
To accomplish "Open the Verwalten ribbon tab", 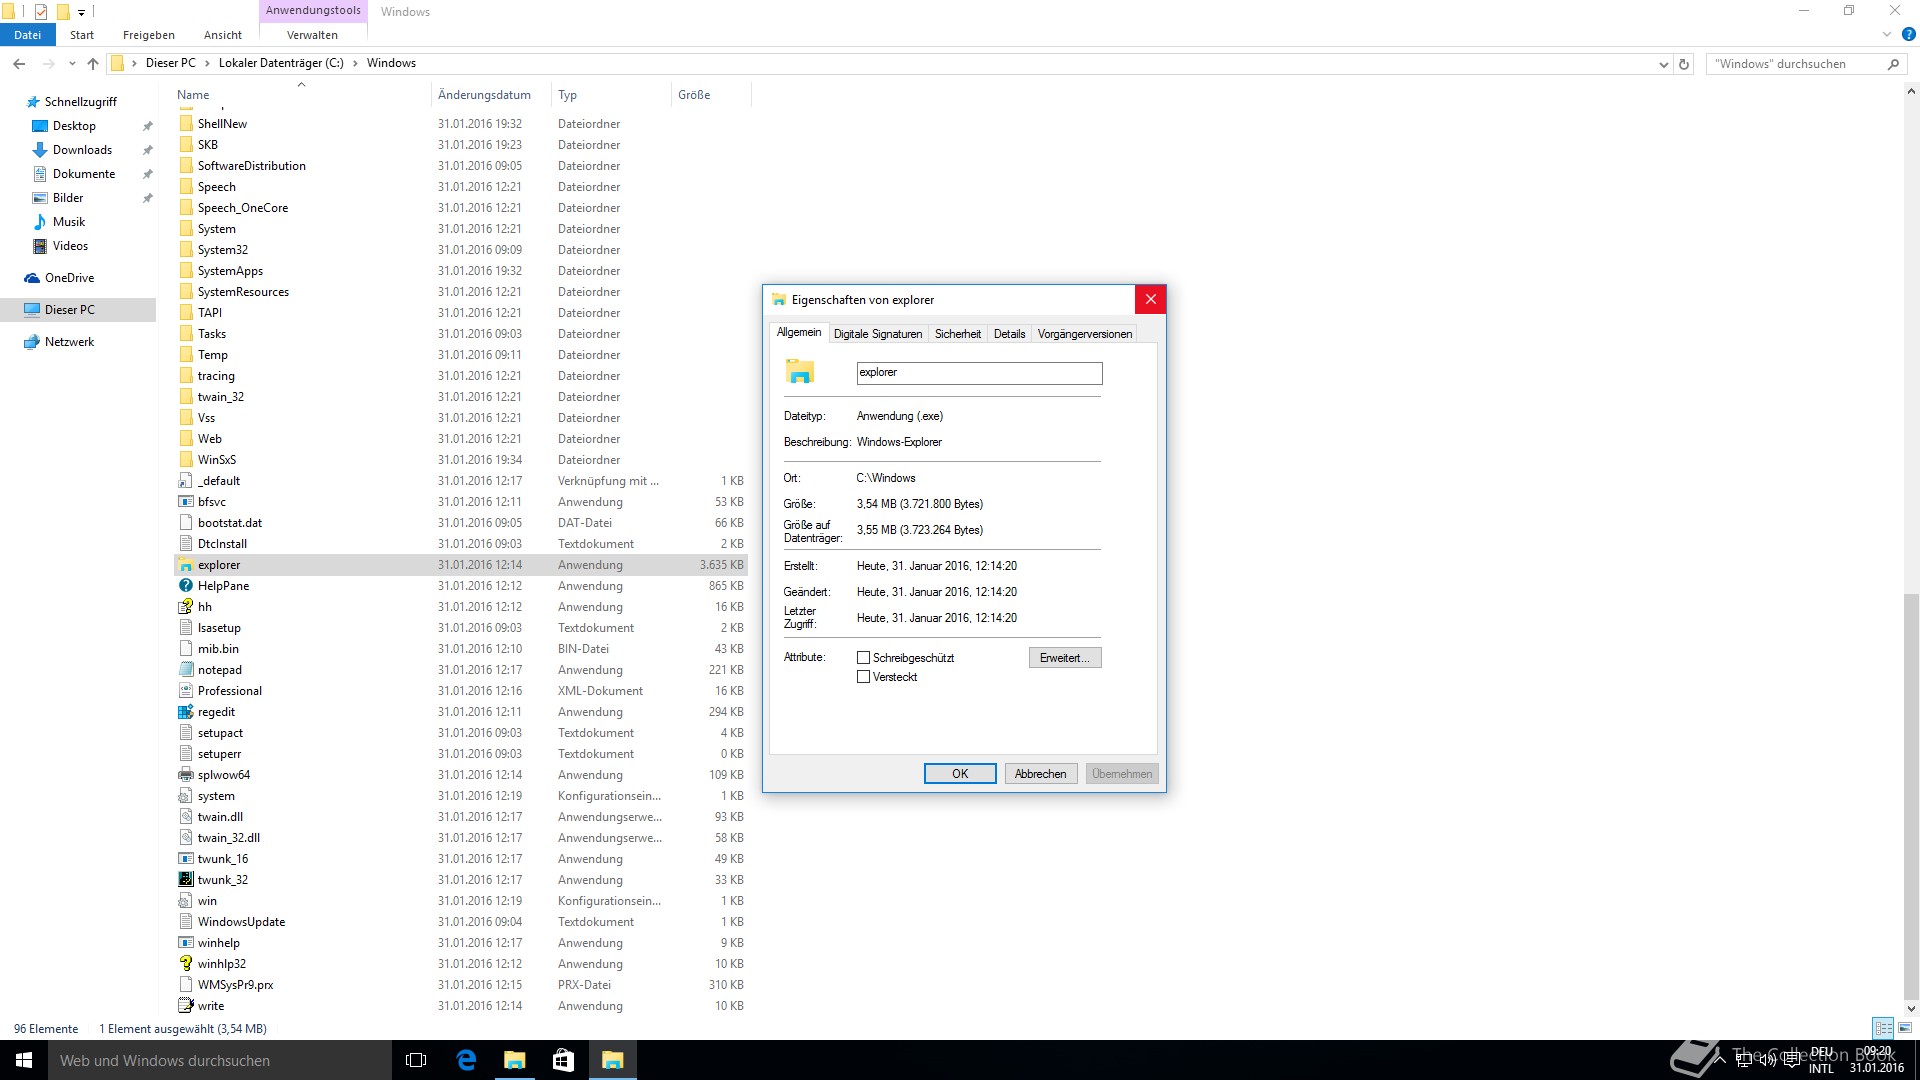I will [312, 35].
